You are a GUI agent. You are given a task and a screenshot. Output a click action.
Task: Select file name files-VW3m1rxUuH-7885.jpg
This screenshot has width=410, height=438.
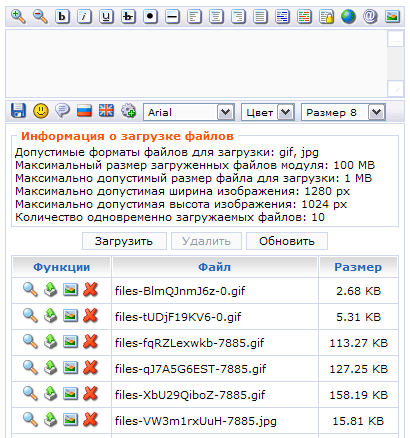(196, 421)
